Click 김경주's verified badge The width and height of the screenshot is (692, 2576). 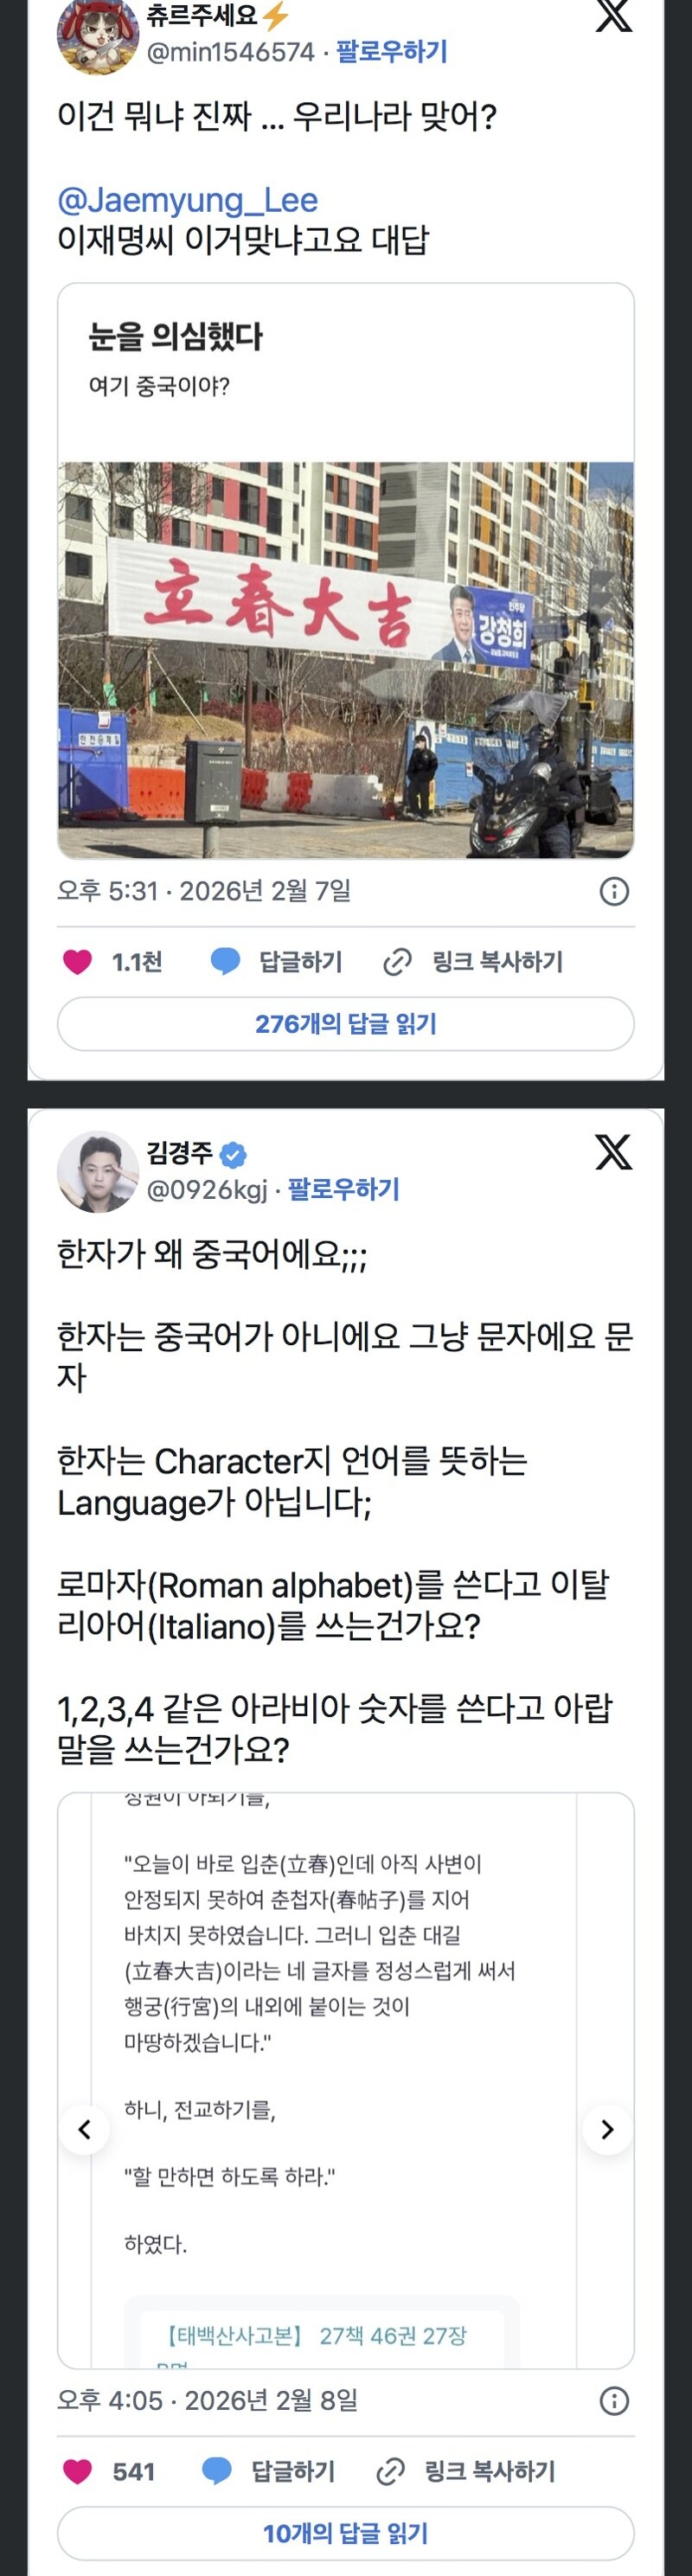click(x=233, y=1155)
